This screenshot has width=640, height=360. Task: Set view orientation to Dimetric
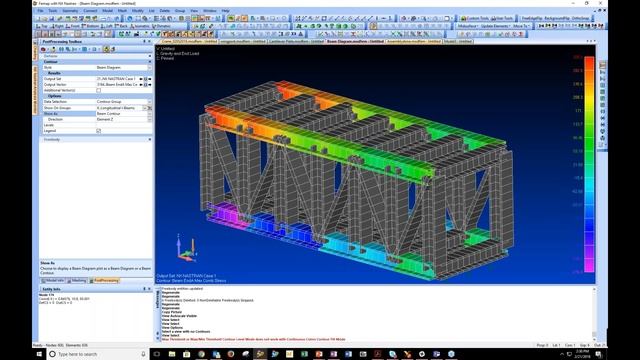click(x=162, y=26)
